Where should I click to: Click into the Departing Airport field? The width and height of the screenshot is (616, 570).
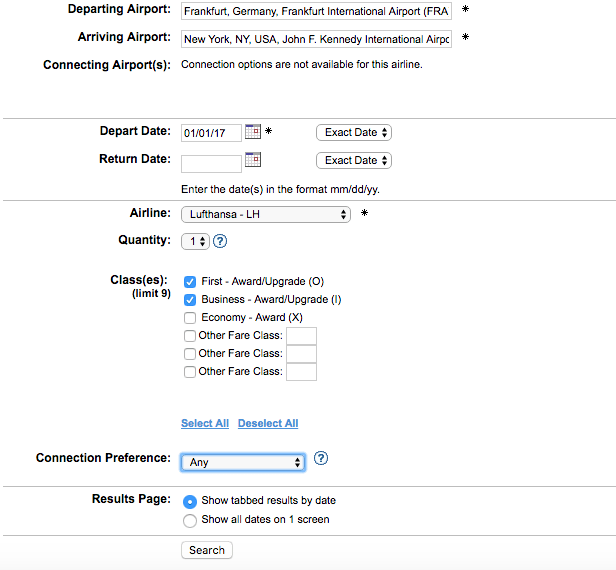[x=316, y=12]
